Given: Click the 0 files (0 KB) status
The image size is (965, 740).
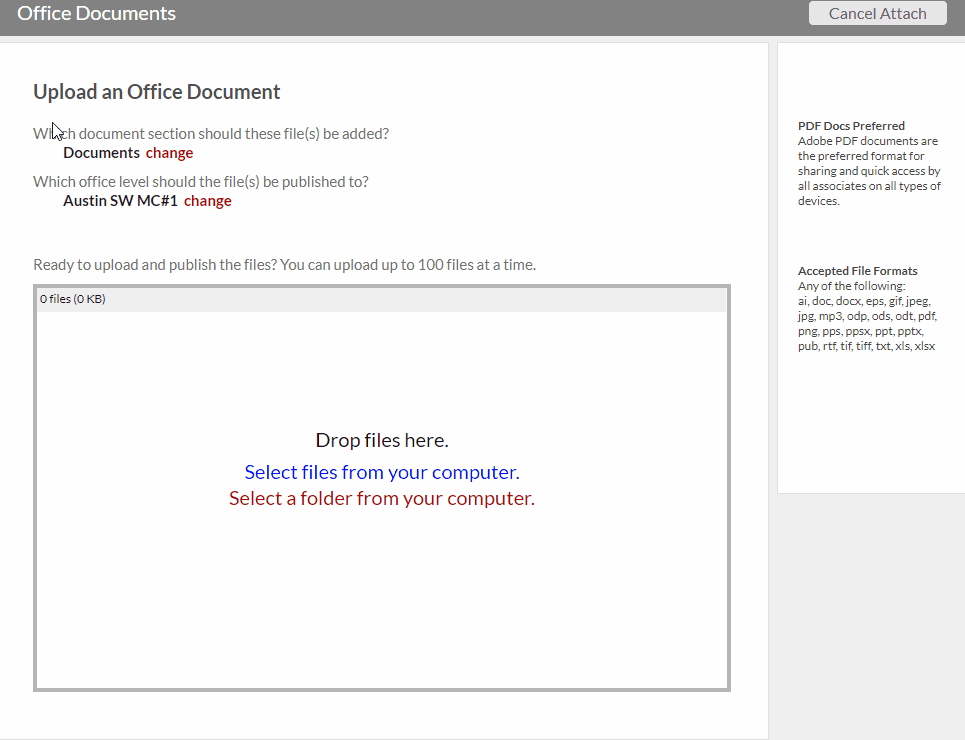Looking at the screenshot, I should pyautogui.click(x=73, y=299).
